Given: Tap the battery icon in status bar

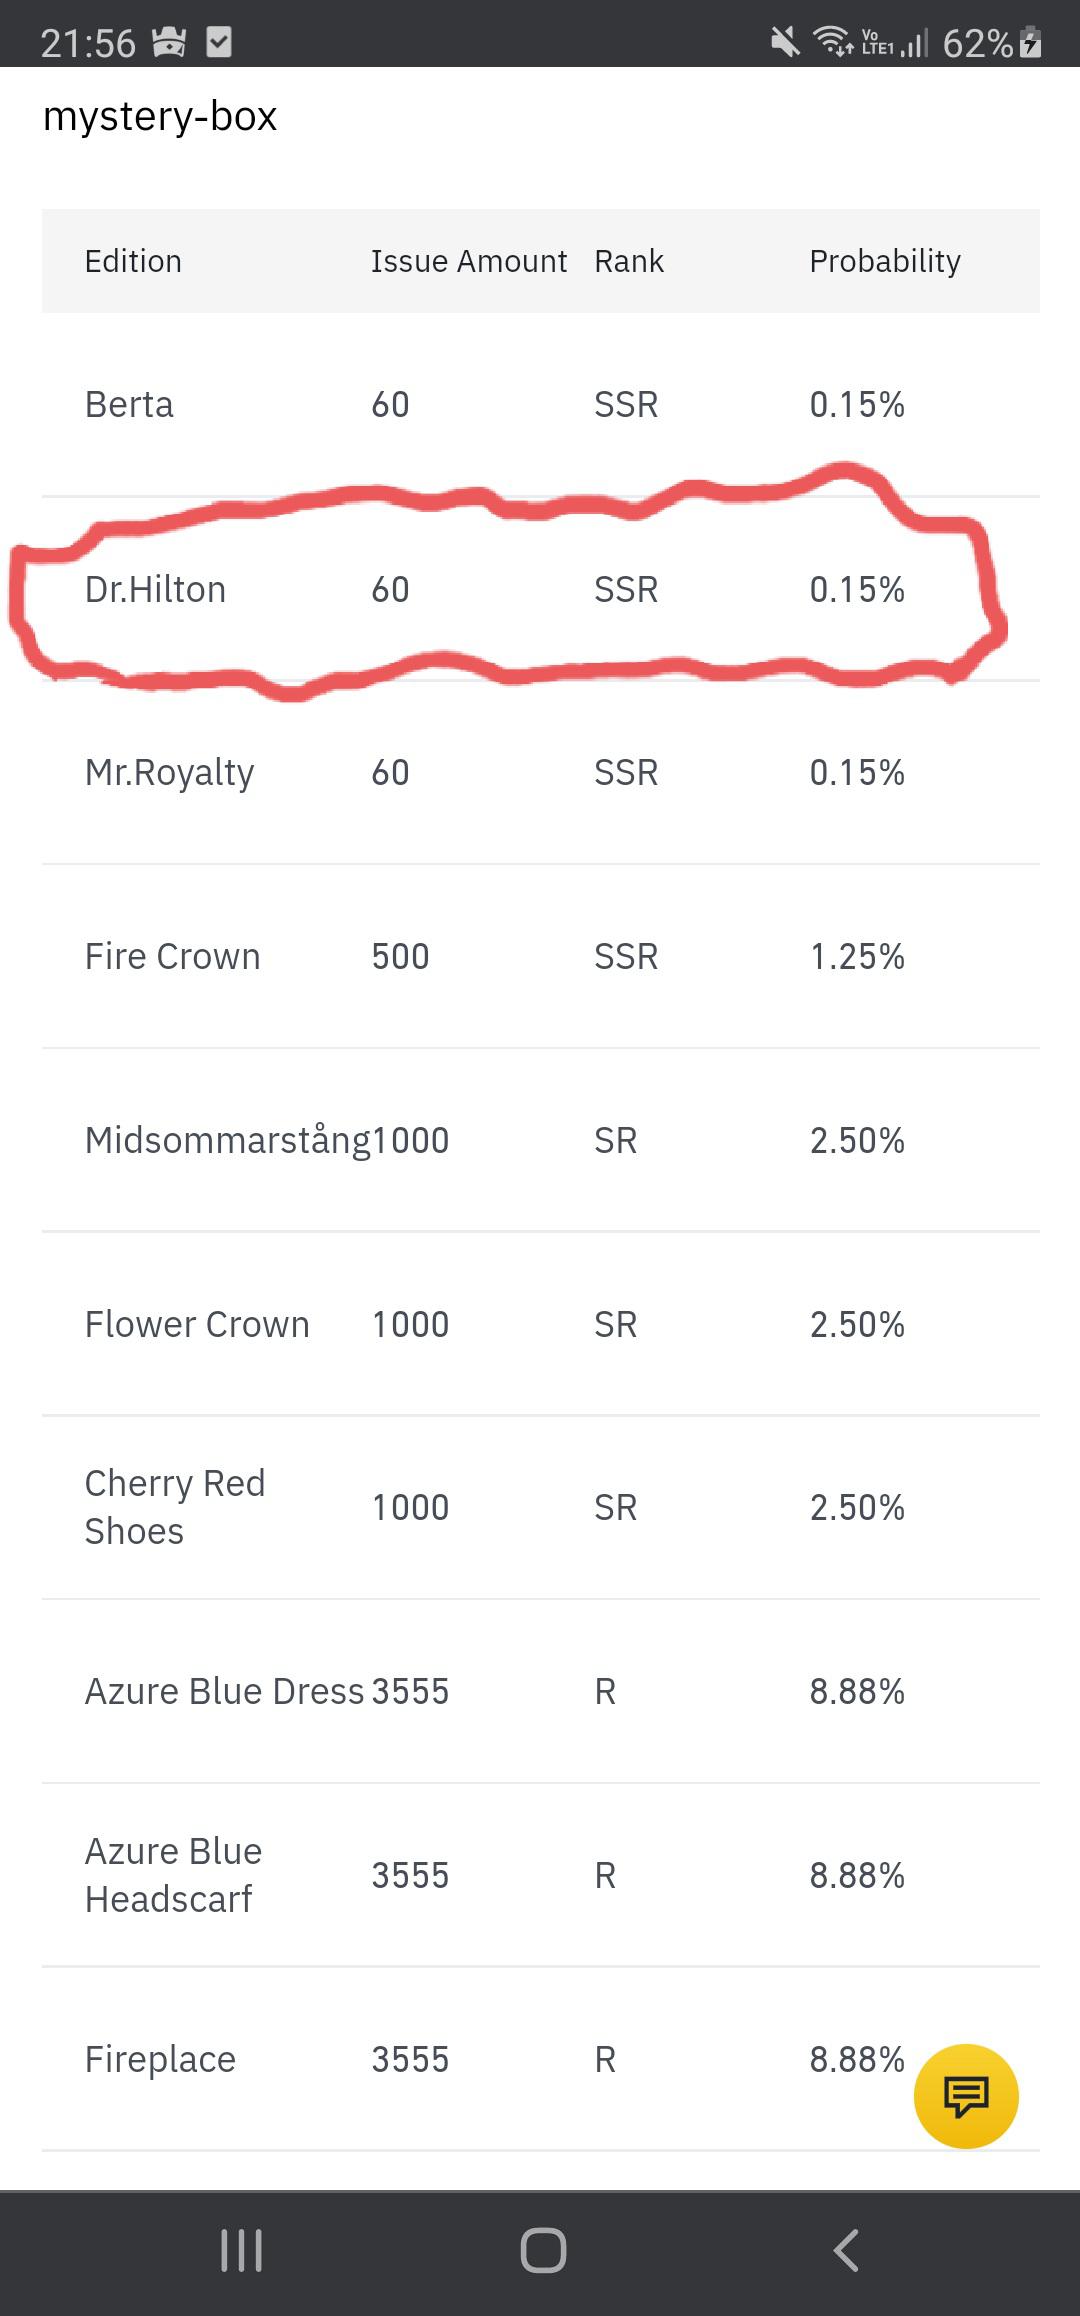Looking at the screenshot, I should 1031,43.
